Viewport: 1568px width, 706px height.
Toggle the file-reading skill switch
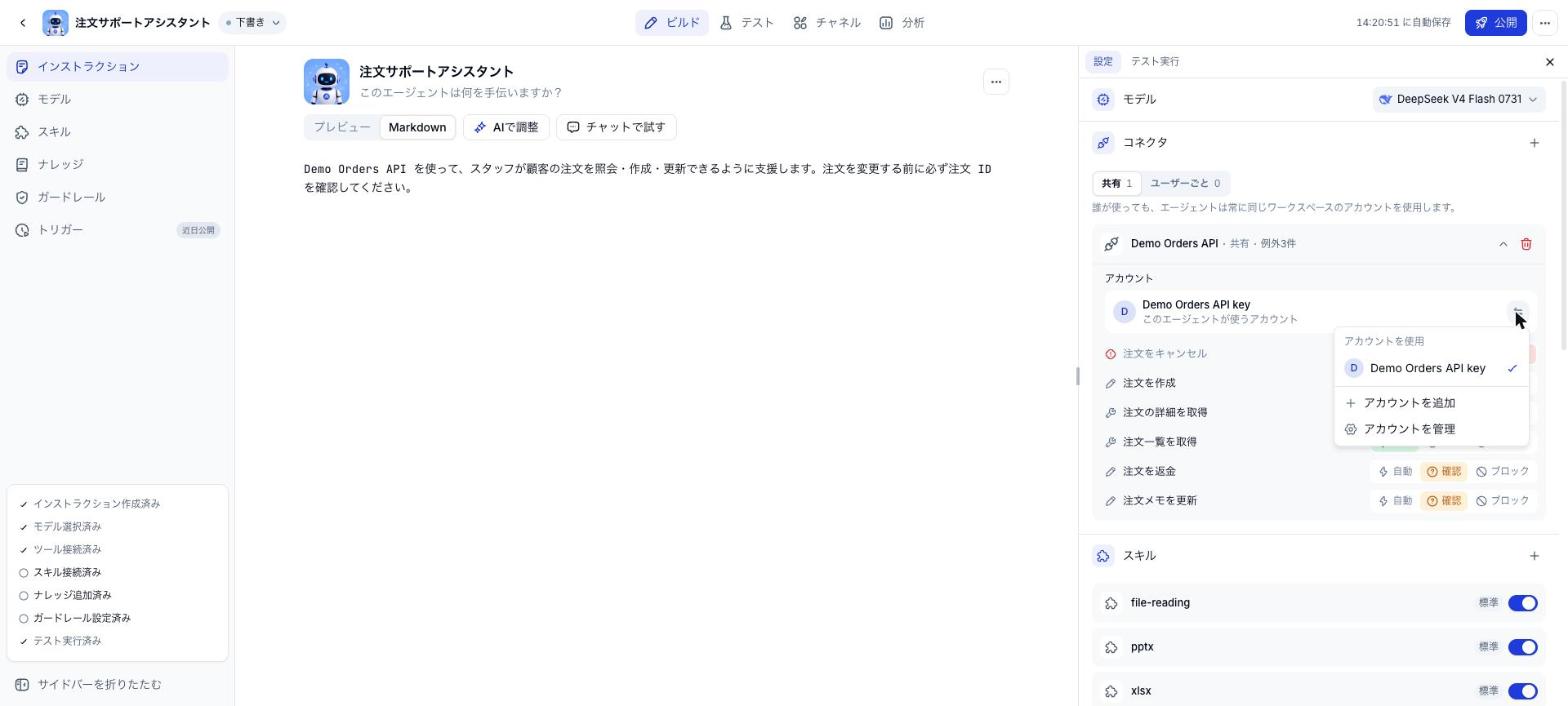pos(1522,603)
